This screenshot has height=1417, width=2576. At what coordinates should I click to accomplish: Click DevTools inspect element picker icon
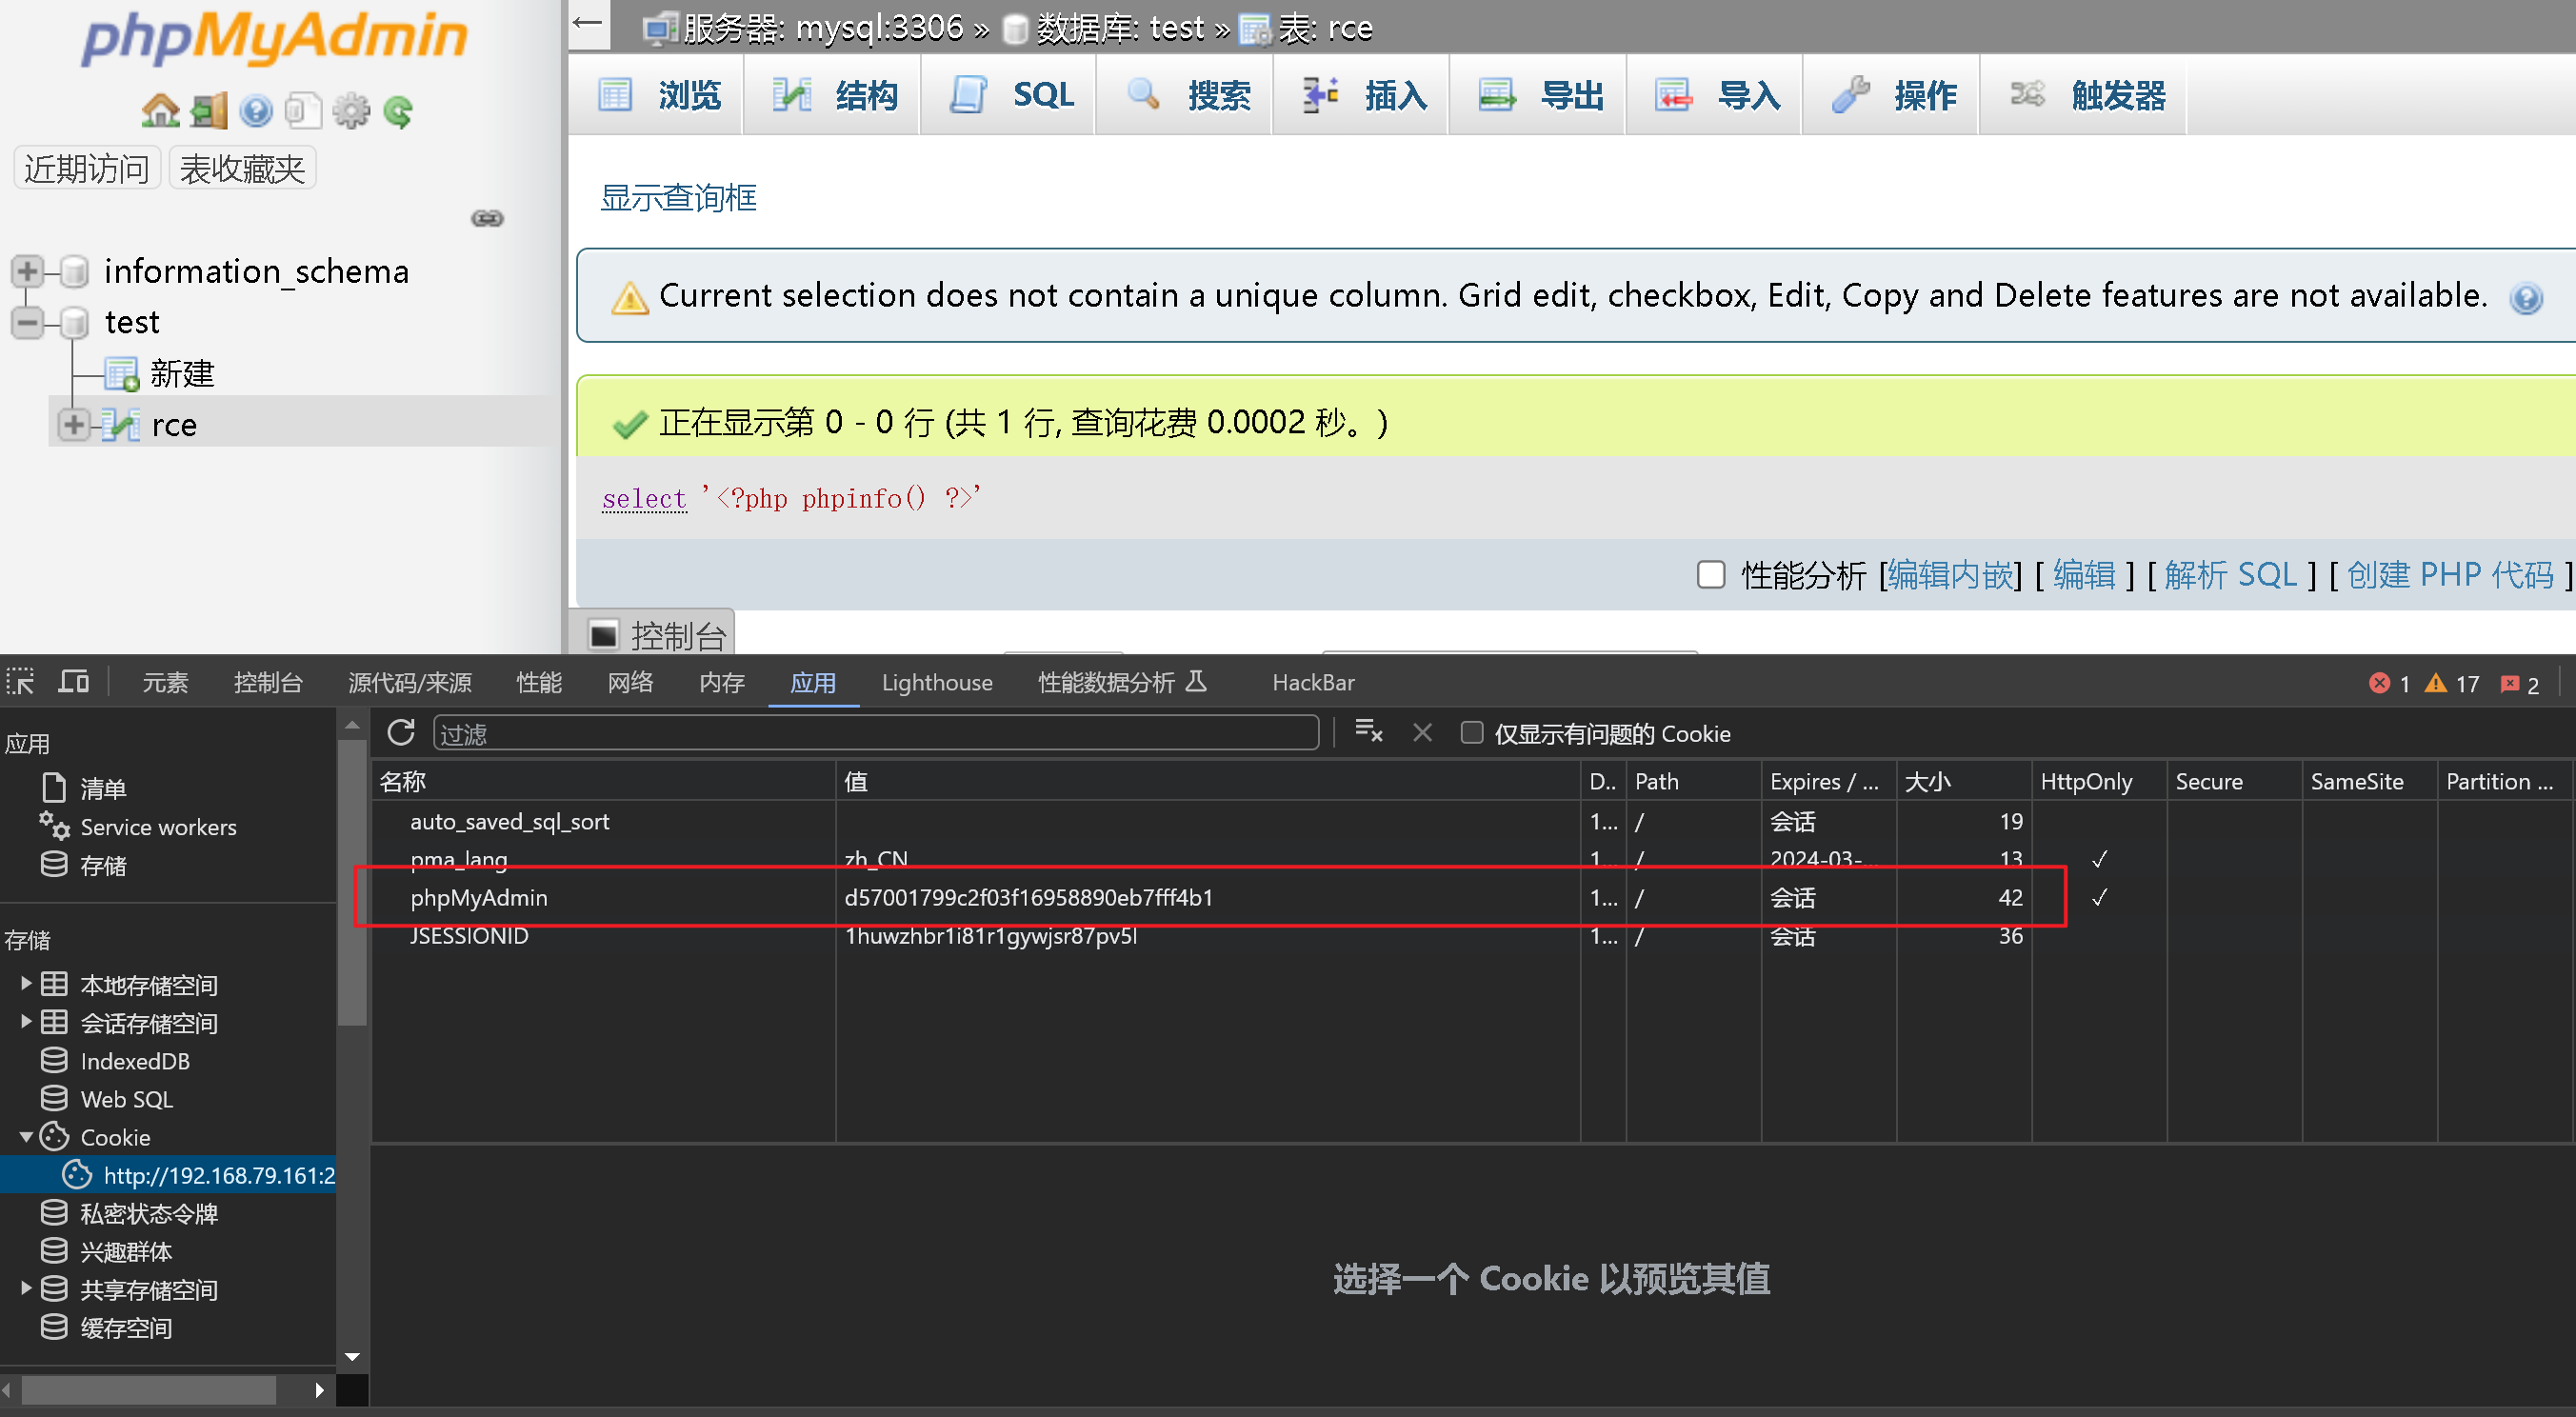[x=21, y=682]
